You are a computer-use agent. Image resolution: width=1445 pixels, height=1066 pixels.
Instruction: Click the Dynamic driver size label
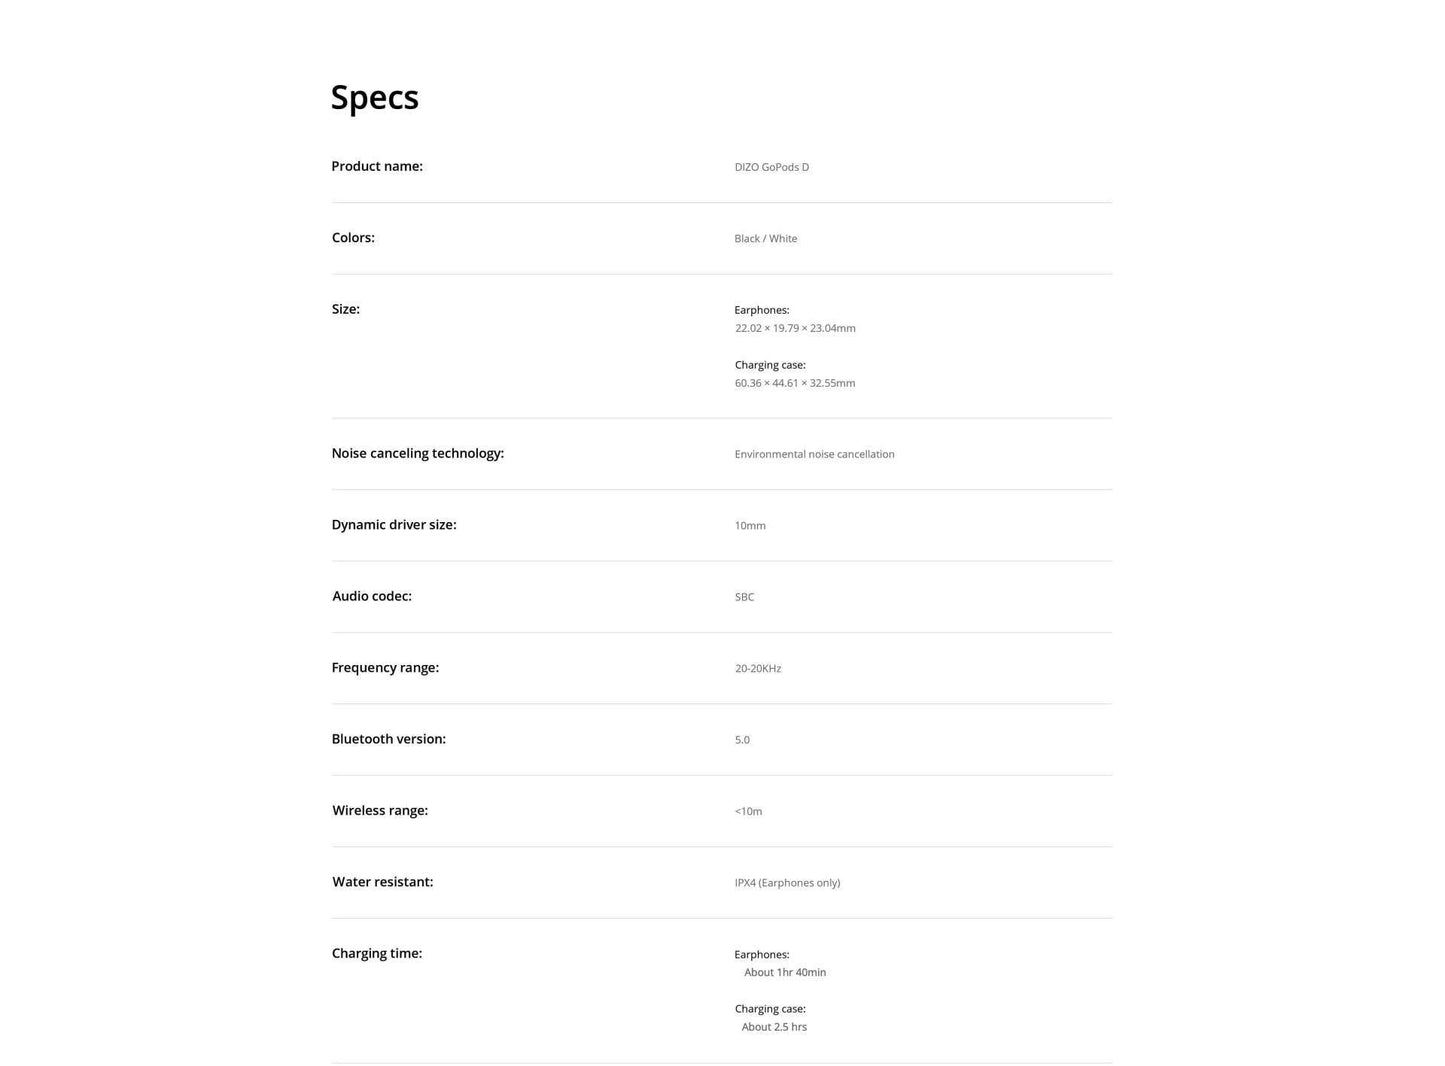click(394, 525)
